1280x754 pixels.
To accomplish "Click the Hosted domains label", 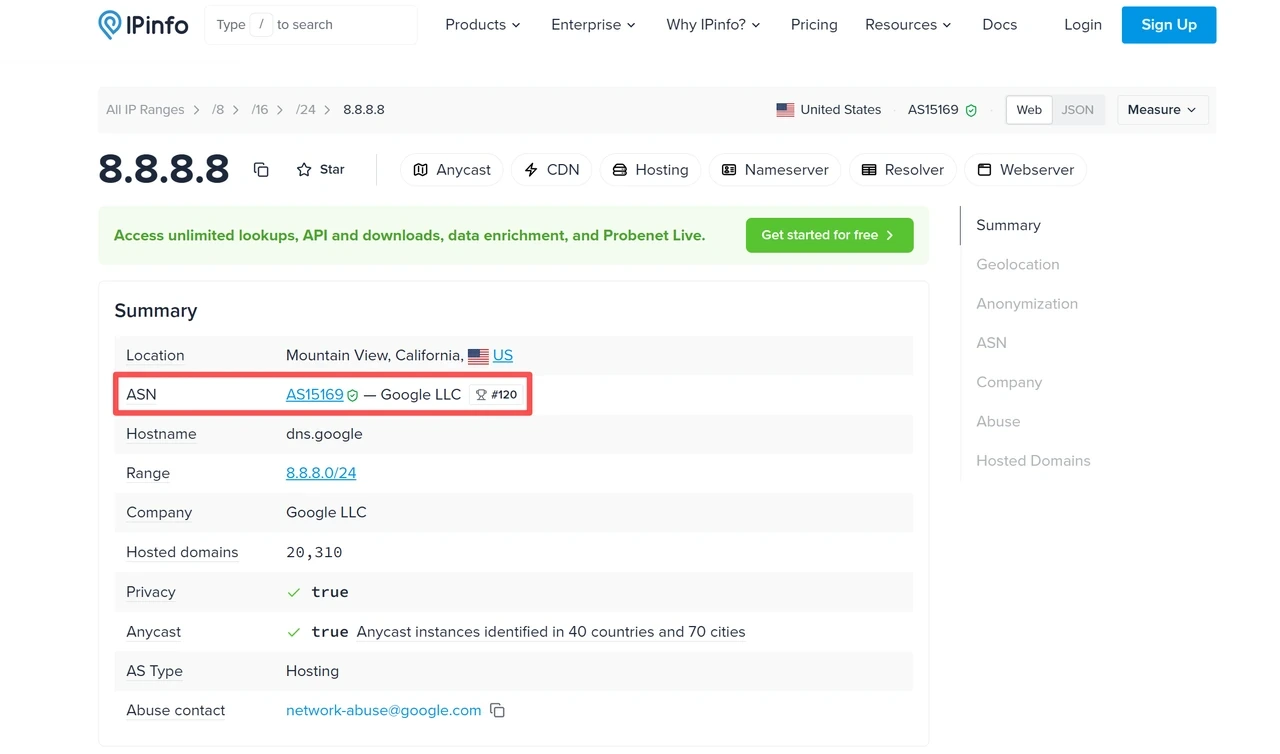I will [x=182, y=552].
